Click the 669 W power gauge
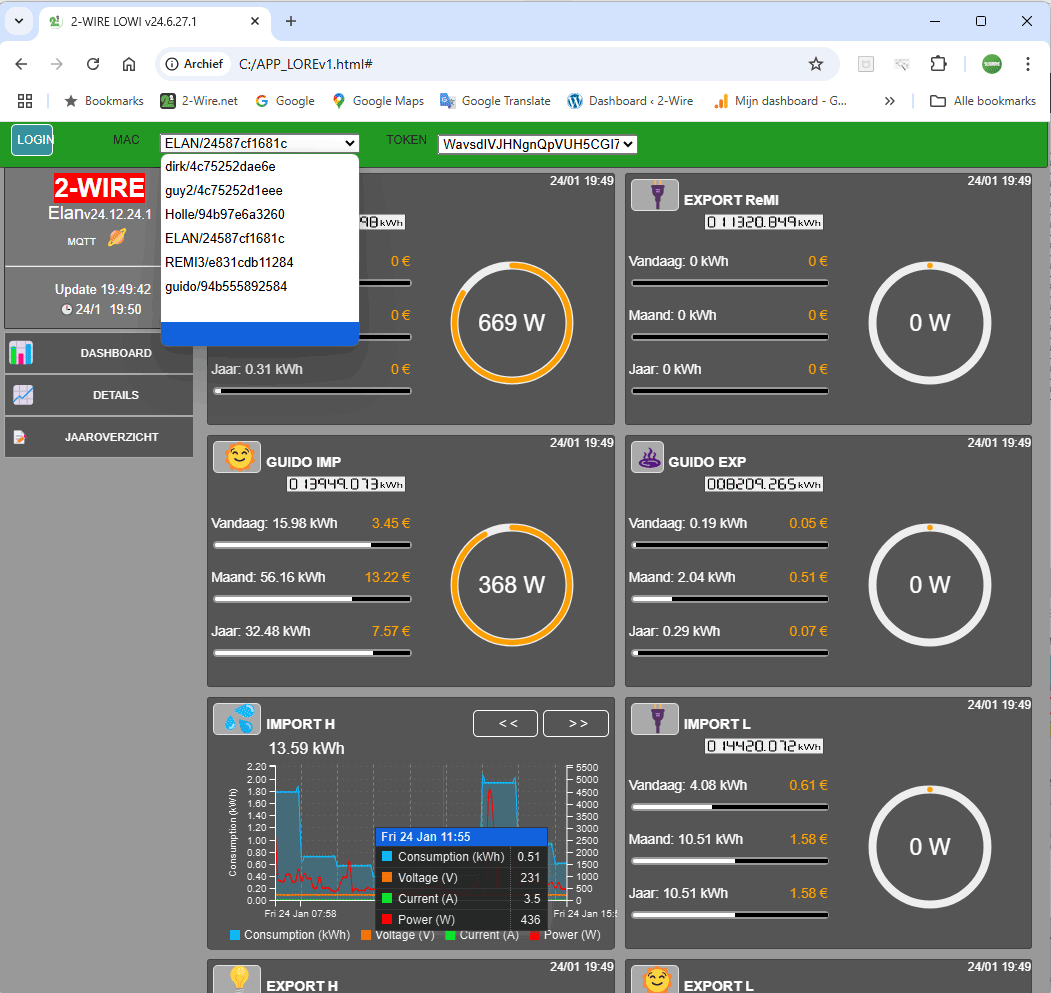Viewport: 1051px width, 993px height. 511,323
